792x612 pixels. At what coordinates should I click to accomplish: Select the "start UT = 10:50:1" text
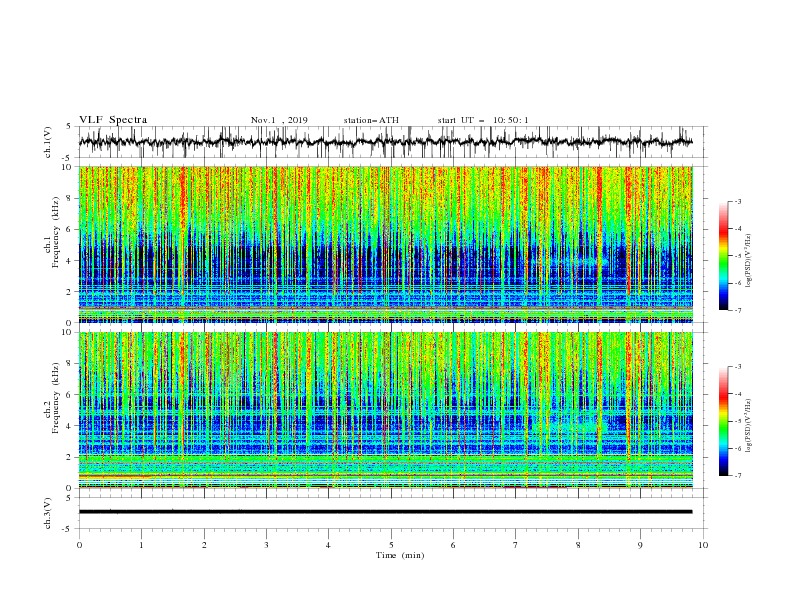(483, 120)
